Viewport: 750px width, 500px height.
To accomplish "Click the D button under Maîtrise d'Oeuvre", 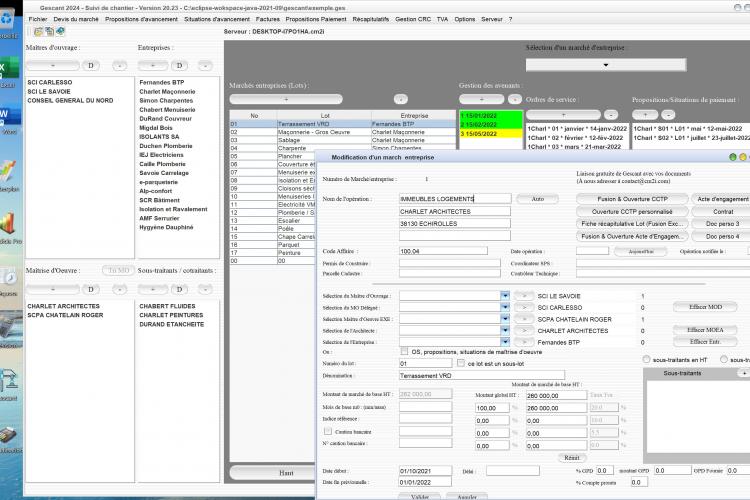I will pyautogui.click(x=91, y=289).
